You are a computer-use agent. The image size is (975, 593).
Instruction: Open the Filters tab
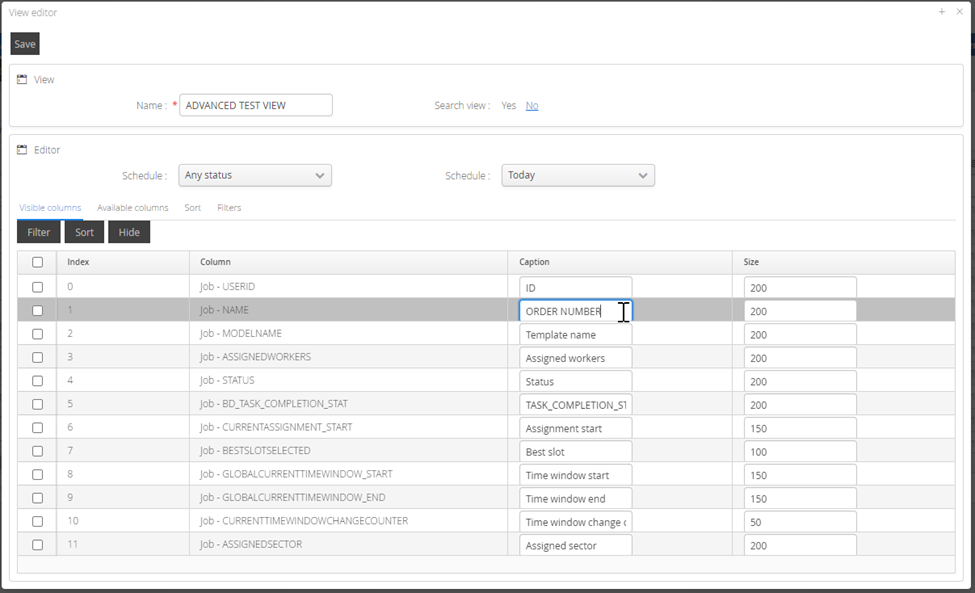pos(229,208)
